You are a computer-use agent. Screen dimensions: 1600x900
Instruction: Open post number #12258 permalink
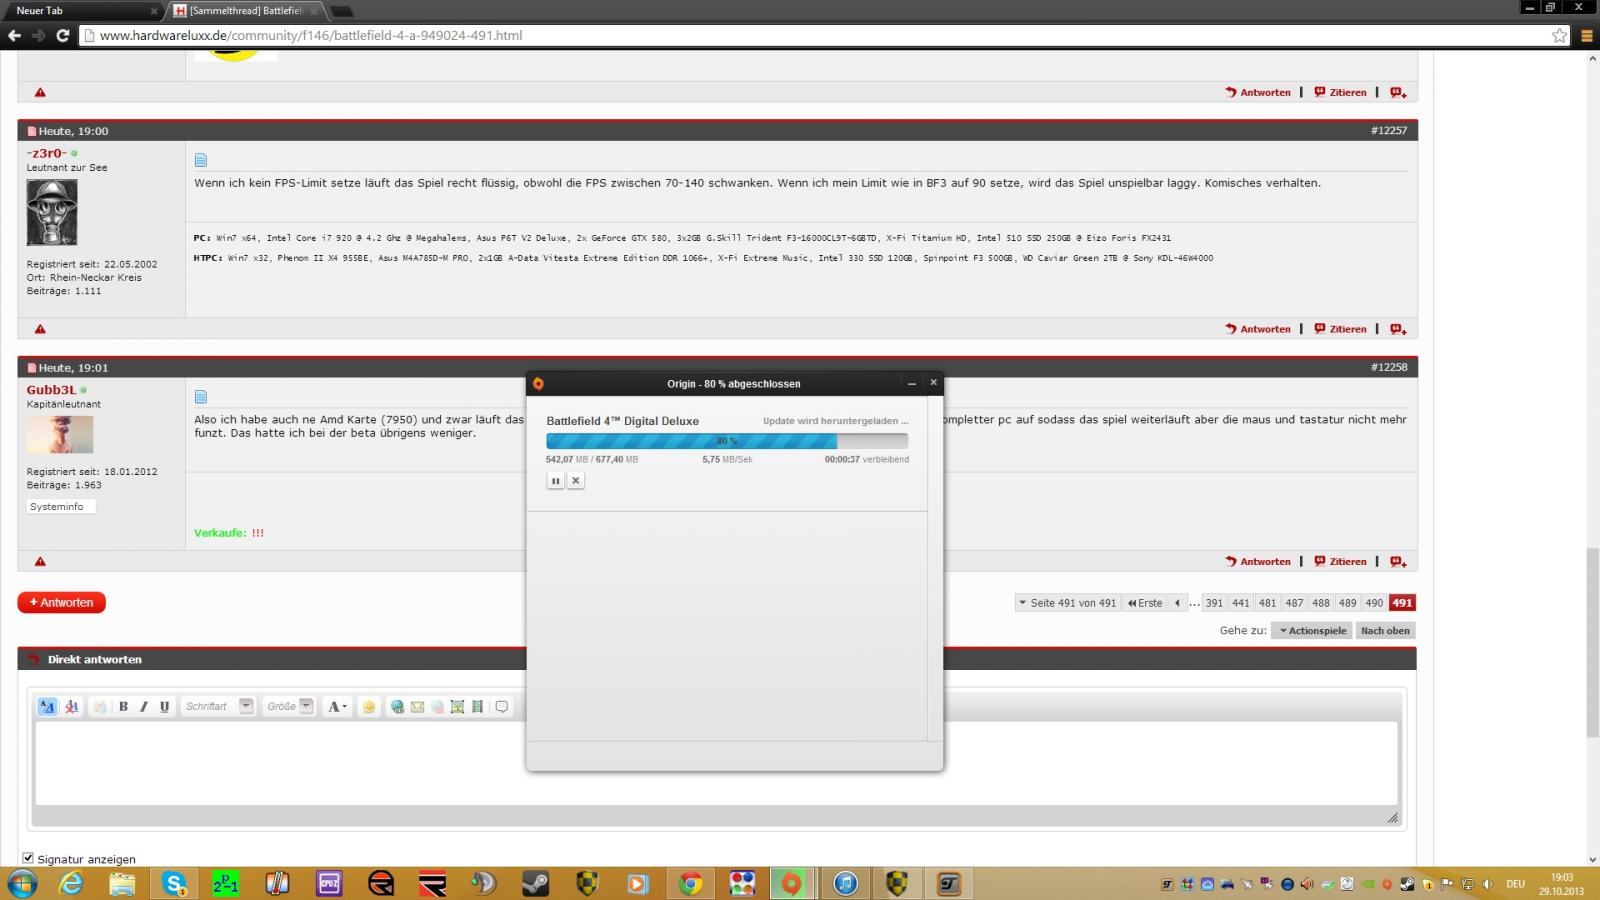point(1389,367)
